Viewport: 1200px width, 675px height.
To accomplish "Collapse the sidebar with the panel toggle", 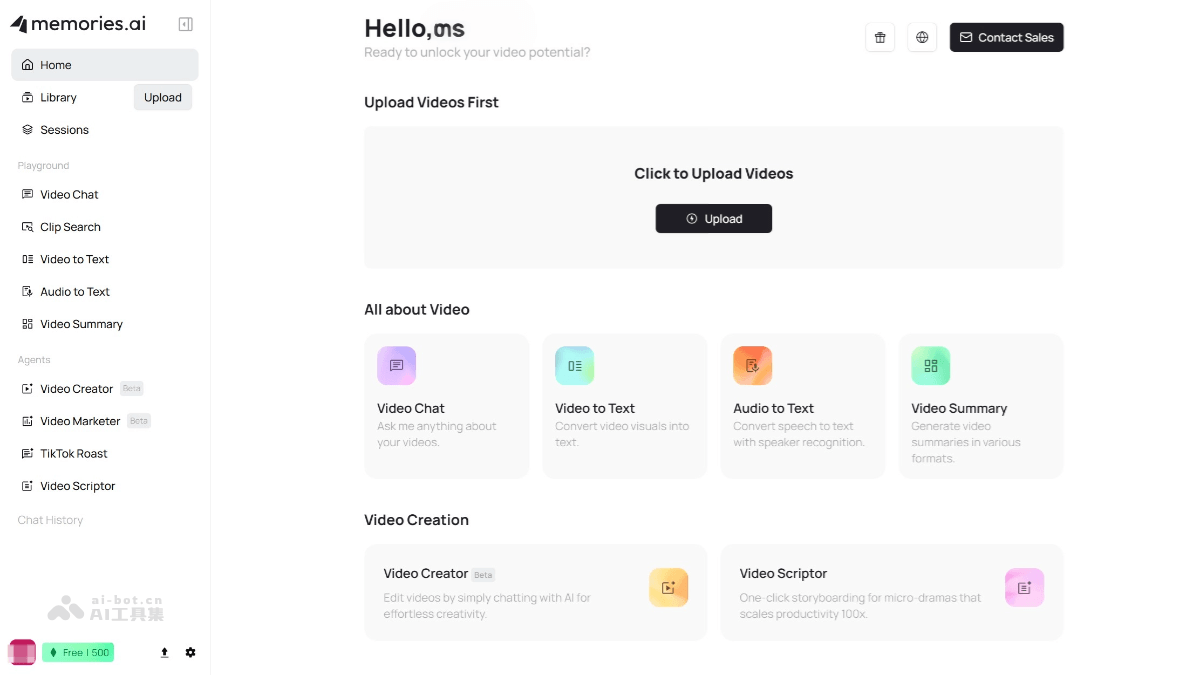I will coord(185,23).
